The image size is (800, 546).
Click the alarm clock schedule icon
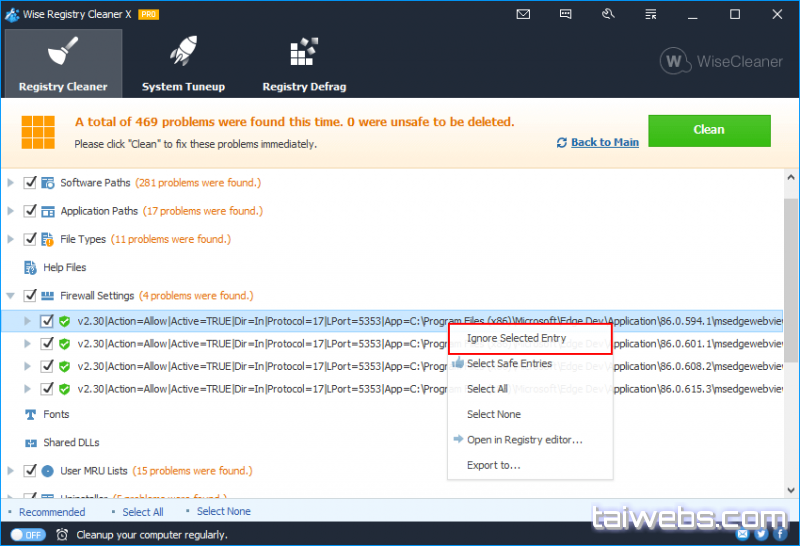point(62,535)
